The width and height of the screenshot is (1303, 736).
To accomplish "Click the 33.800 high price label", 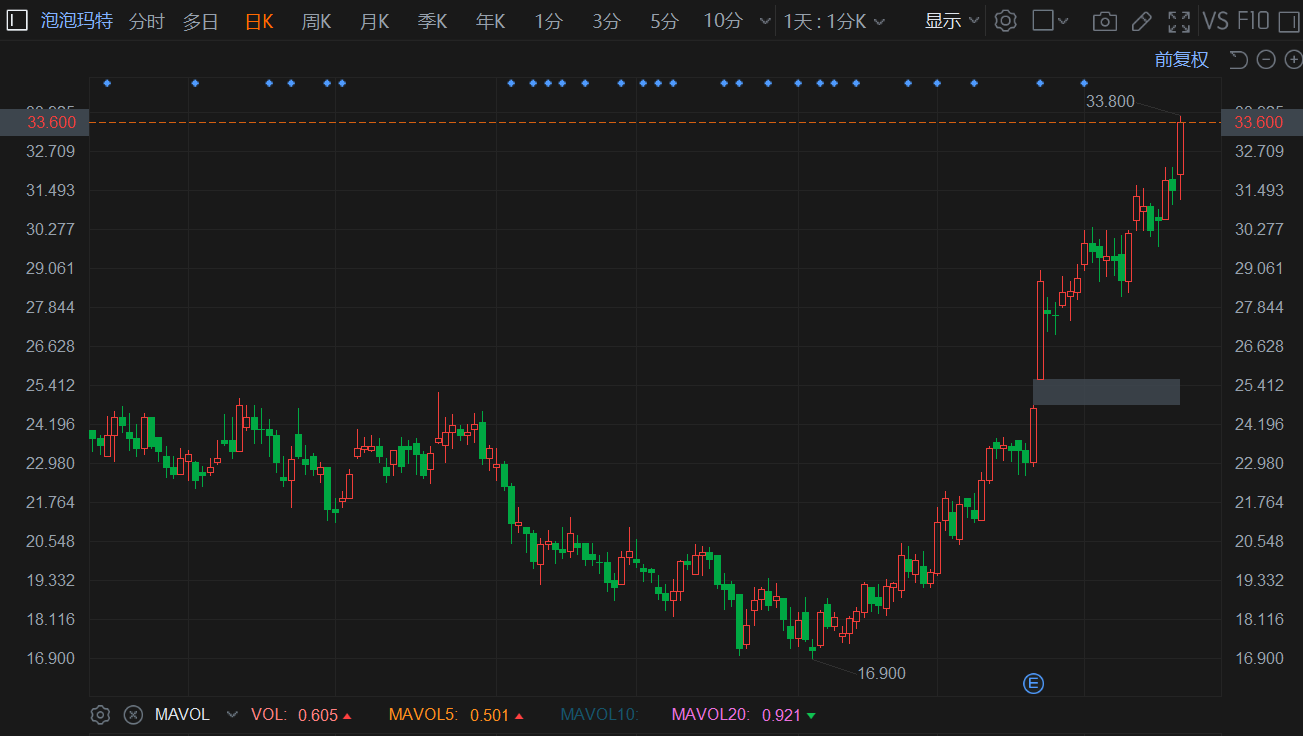I will point(1110,101).
